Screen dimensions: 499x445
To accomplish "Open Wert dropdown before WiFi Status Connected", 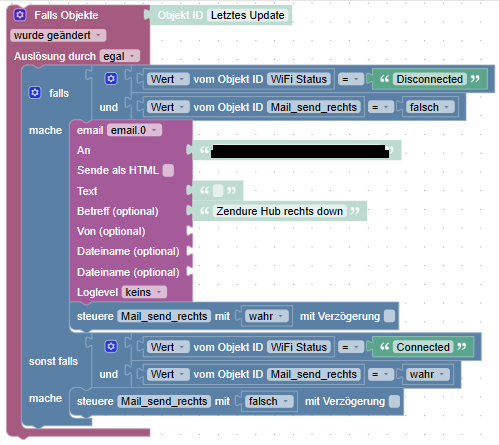I will click(168, 347).
